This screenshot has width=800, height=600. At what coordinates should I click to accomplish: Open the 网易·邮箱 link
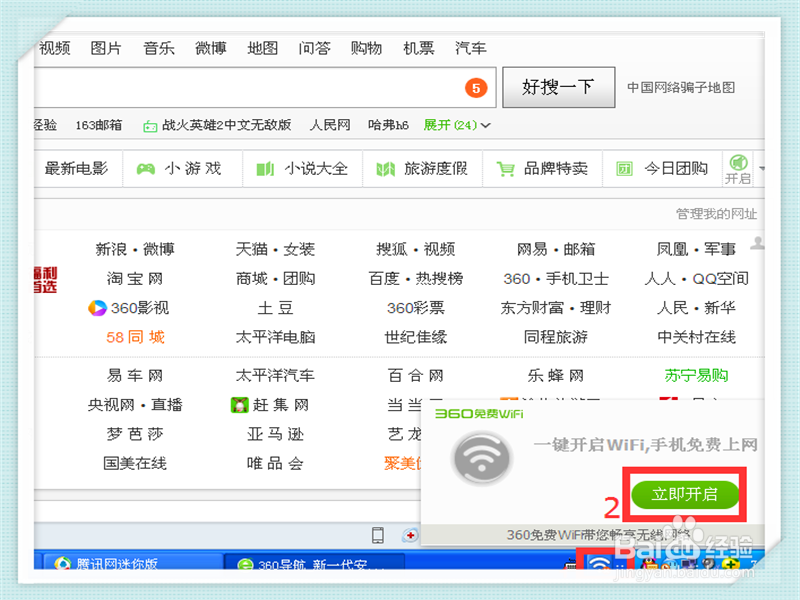pos(556,249)
